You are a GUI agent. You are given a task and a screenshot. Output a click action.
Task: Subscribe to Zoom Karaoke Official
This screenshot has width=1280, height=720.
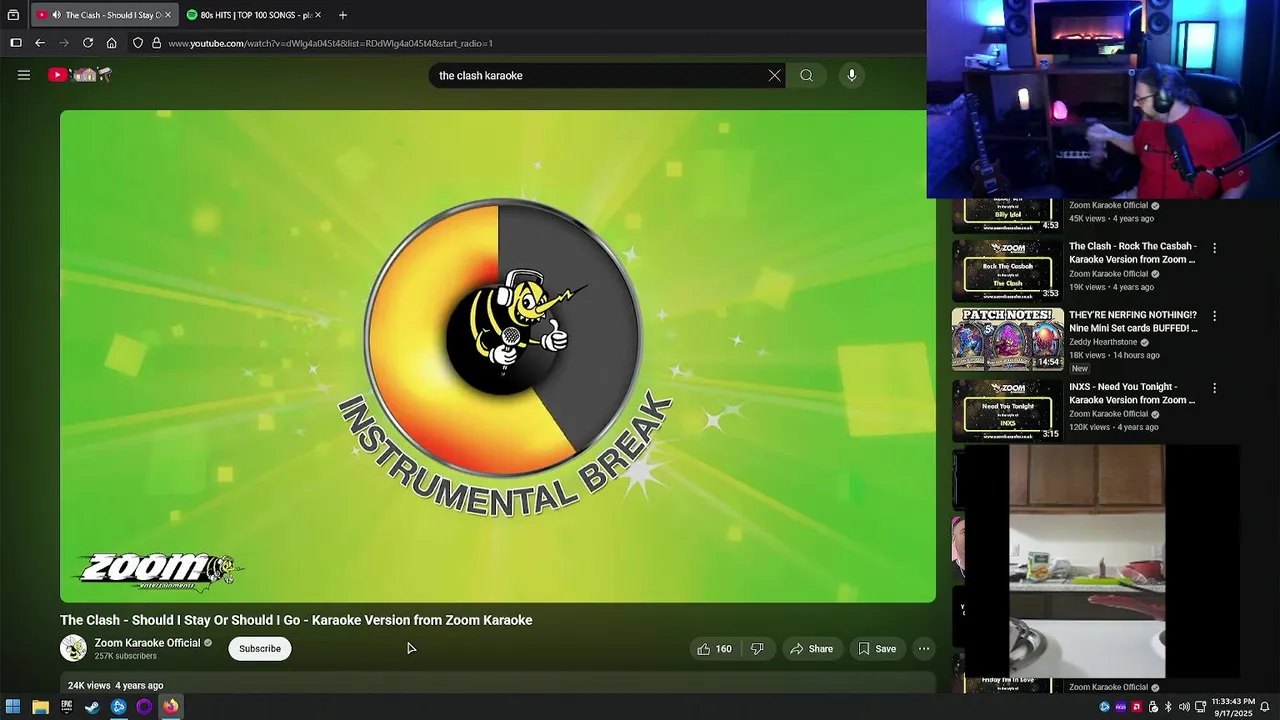[x=260, y=649]
